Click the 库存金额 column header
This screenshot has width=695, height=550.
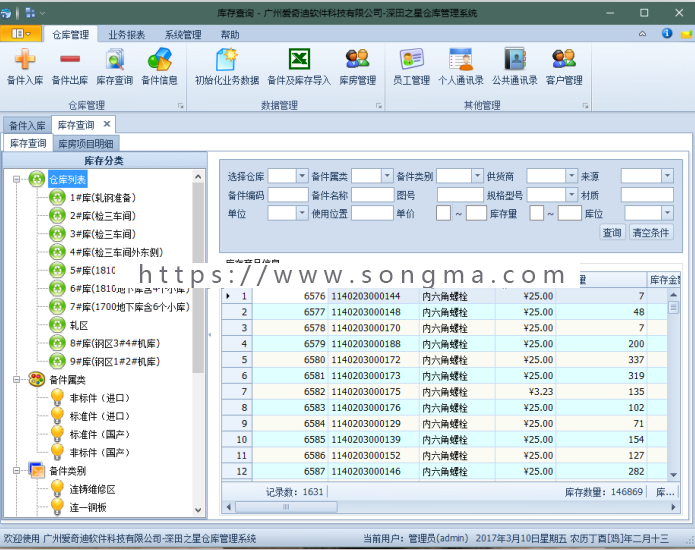[x=664, y=280]
